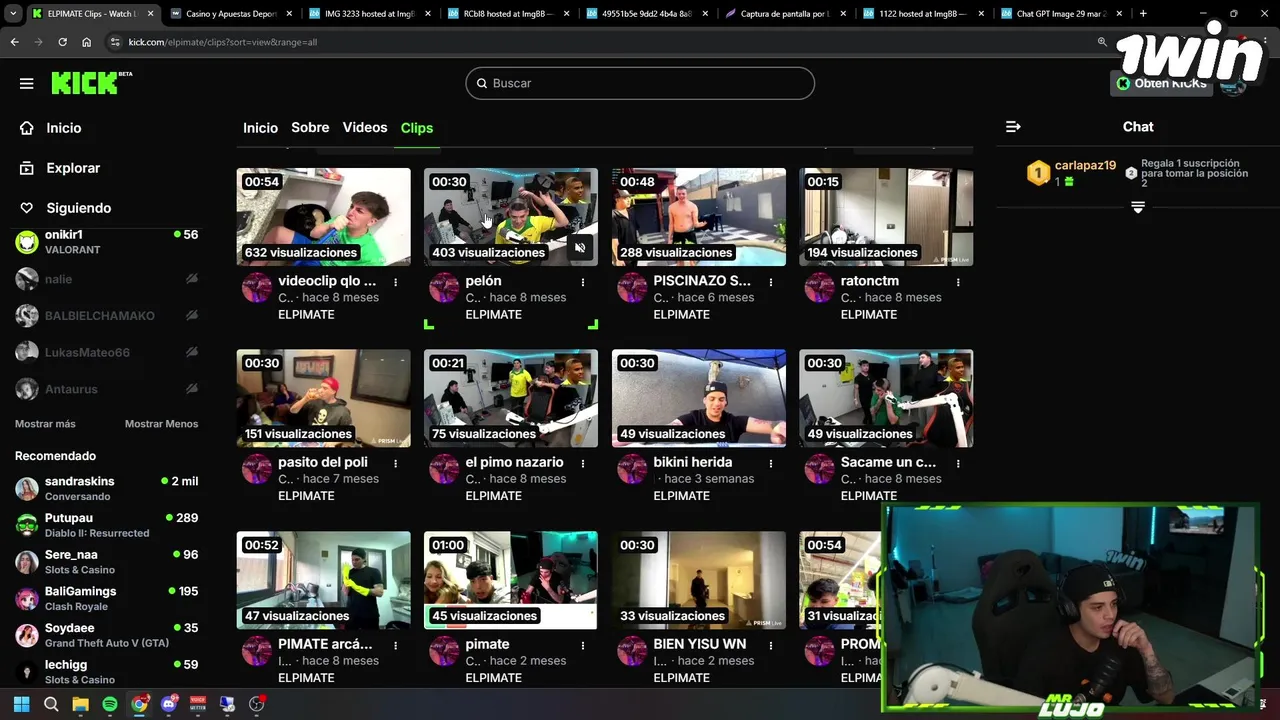Open sandraskins recommended channel

pos(106,489)
